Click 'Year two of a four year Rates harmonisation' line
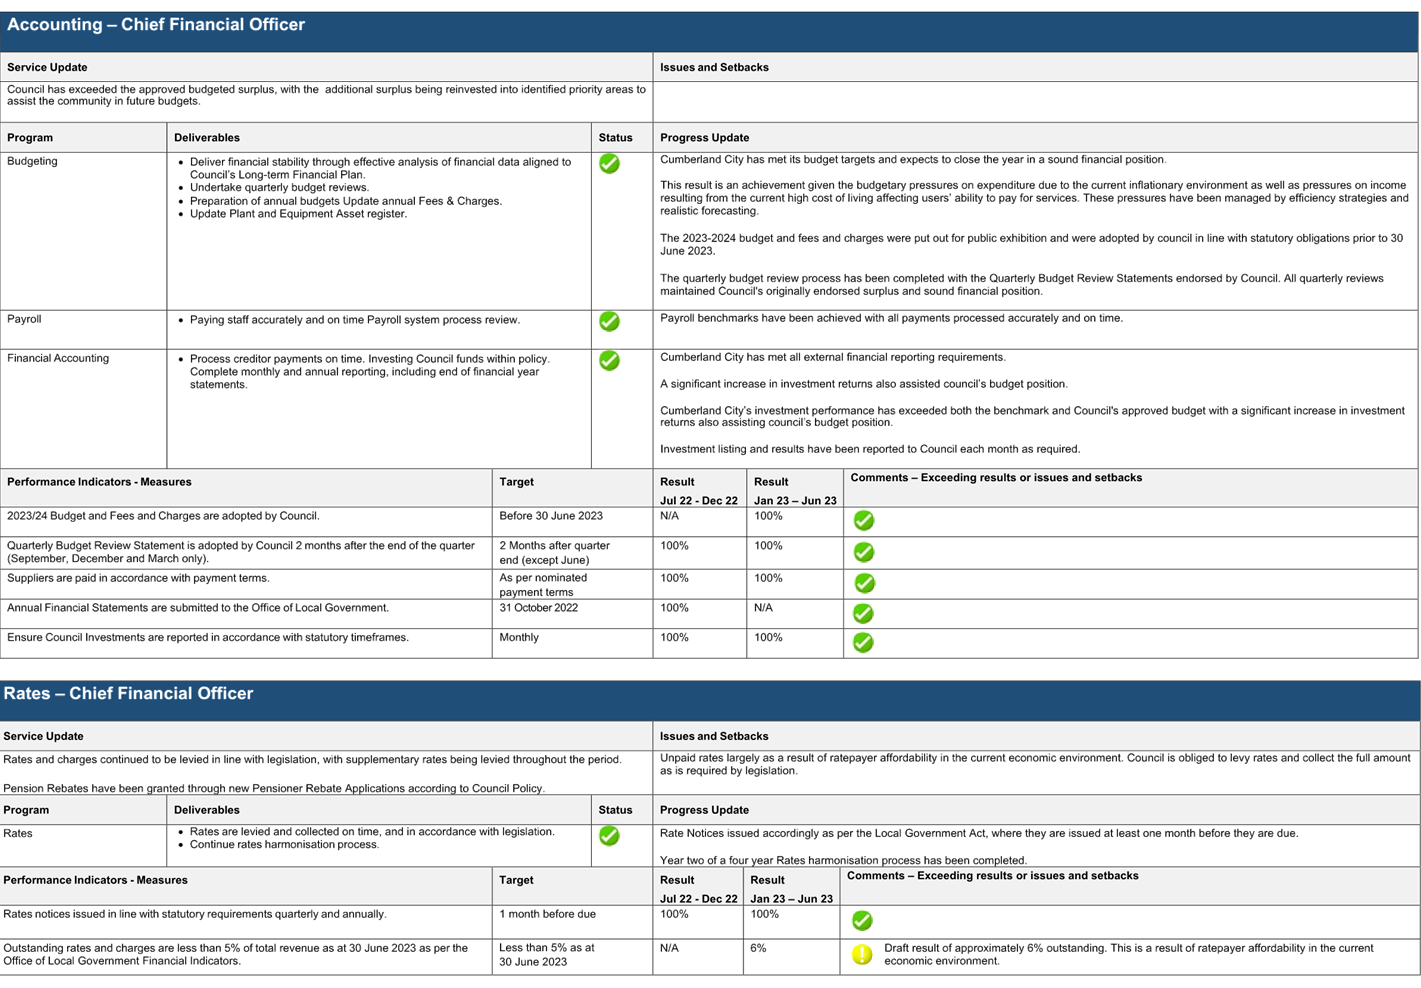 [843, 860]
